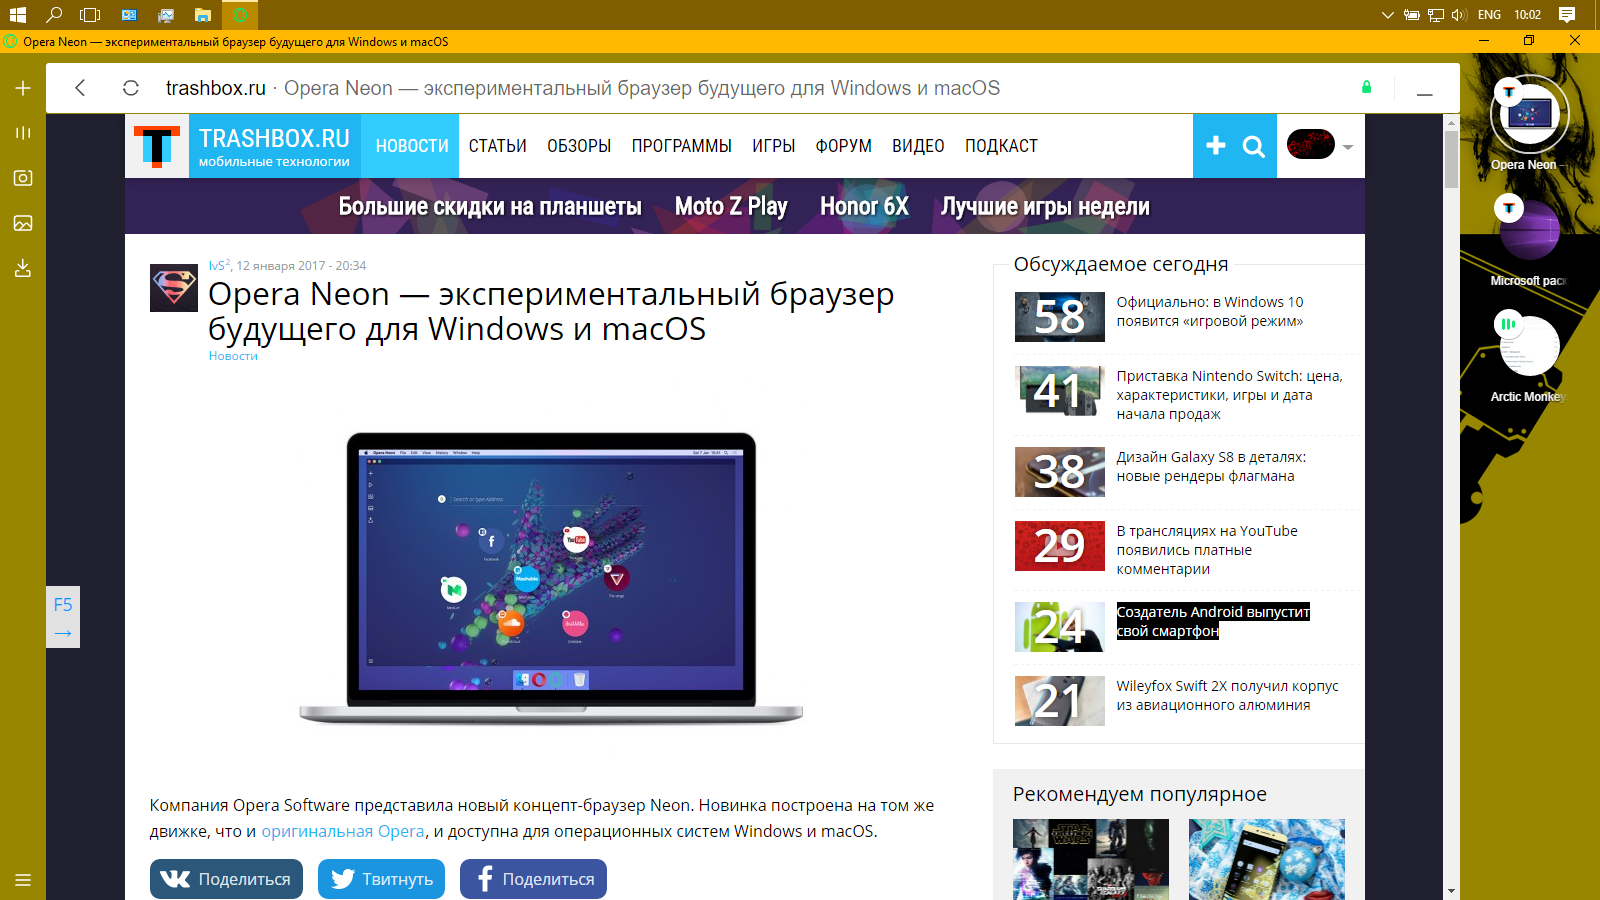Open the player panel in Neon sidebar
Viewport: 1600px width, 900px height.
23,133
